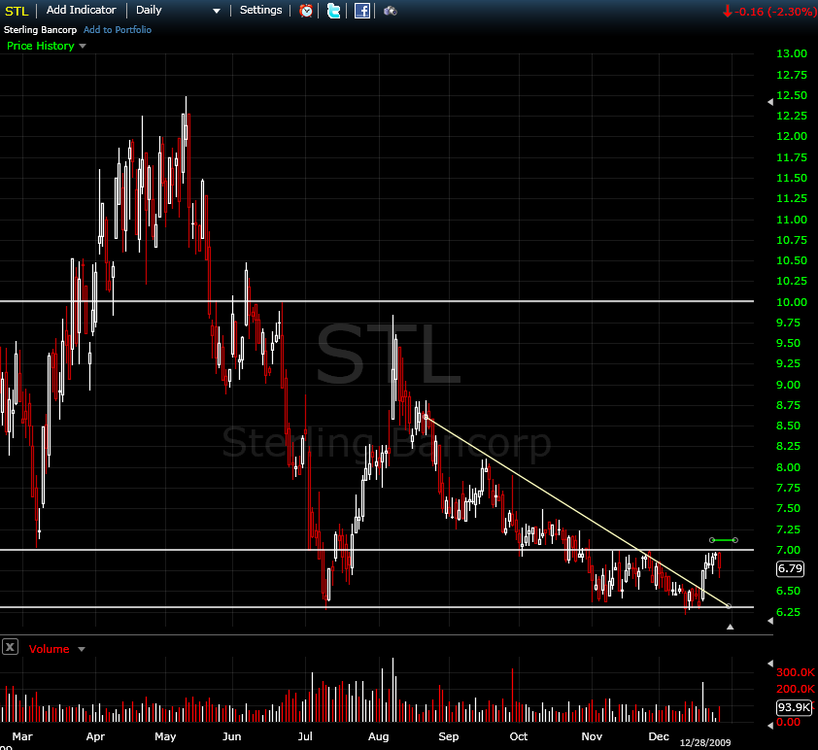This screenshot has width=818, height=750.
Task: Click the yellow STL ticker symbol
Action: 16,11
